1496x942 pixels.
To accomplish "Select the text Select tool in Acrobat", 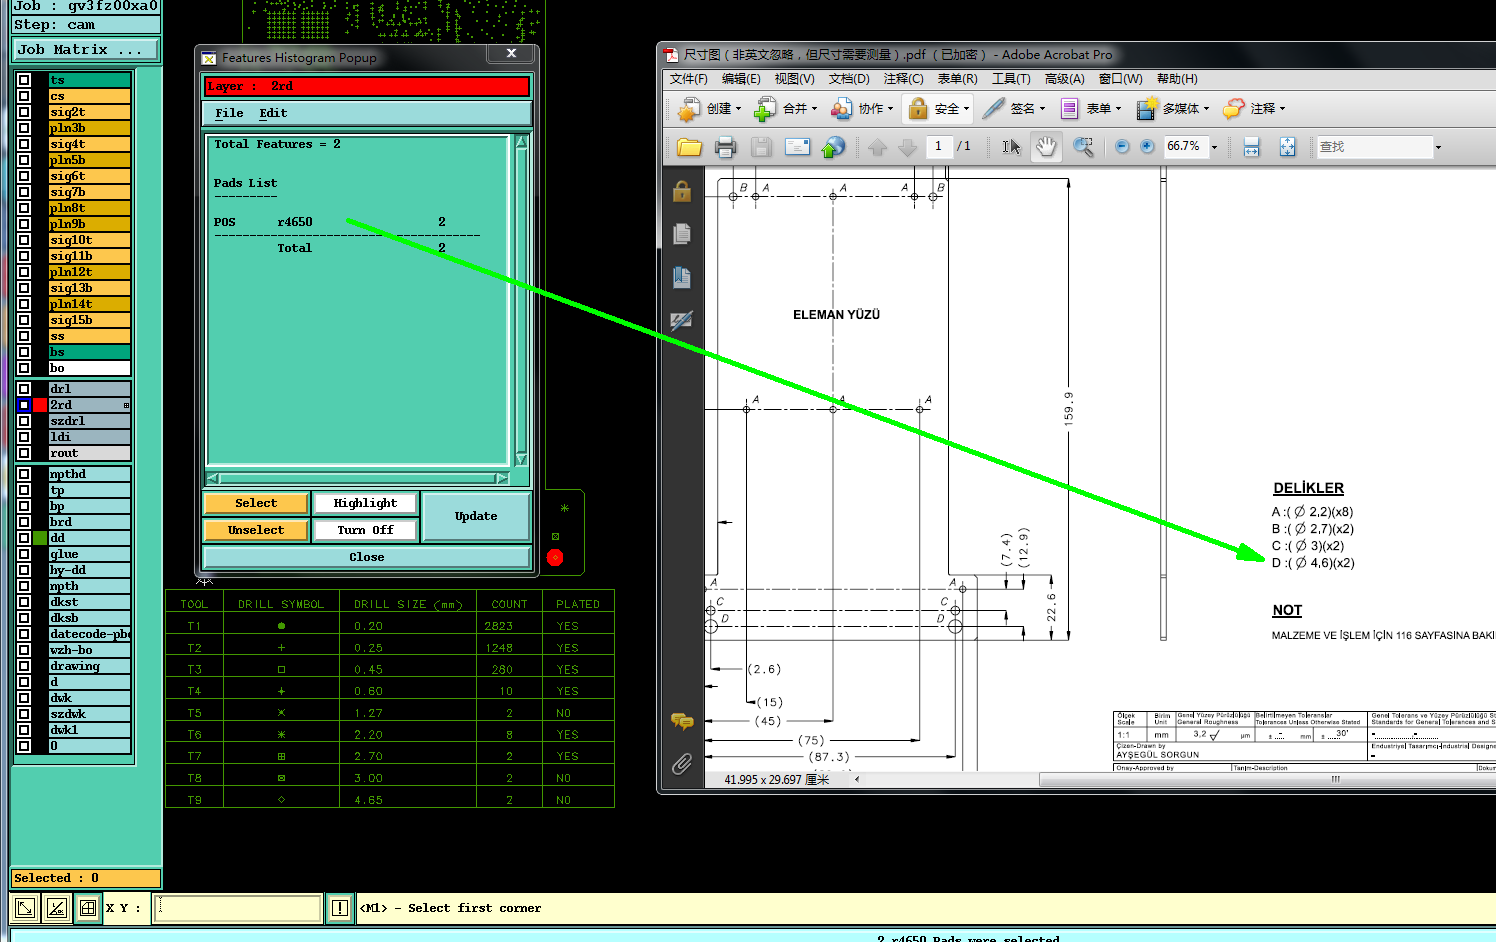I will [x=1011, y=147].
